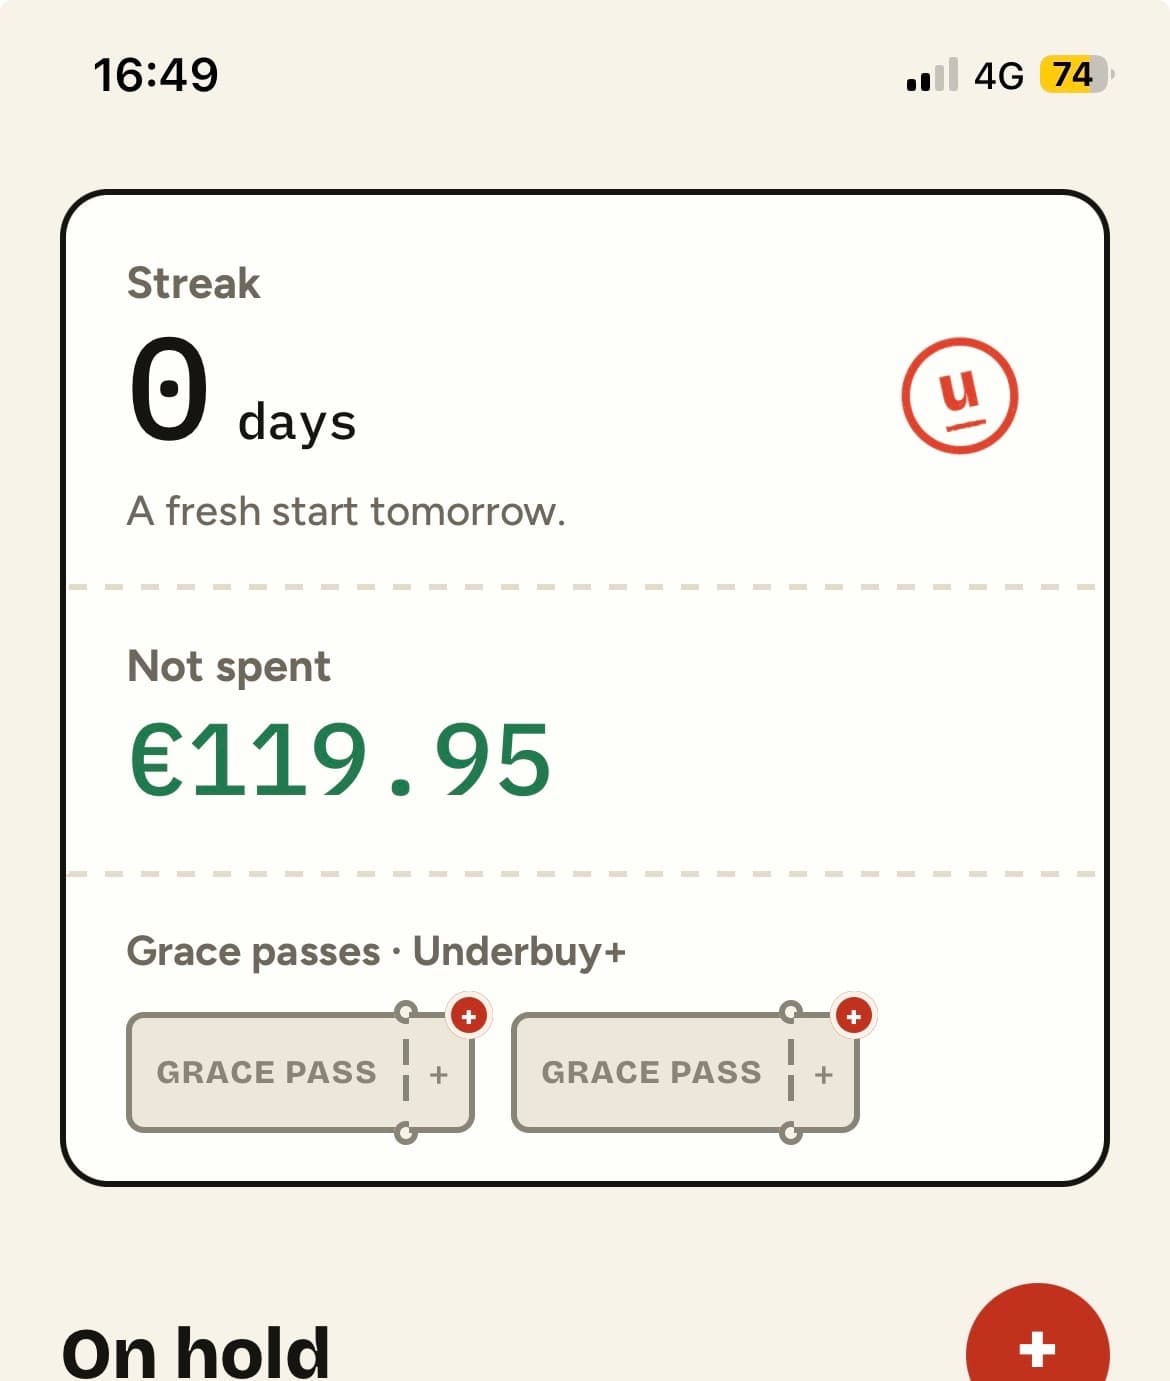Tap the red plus badge on first grace pass
Screen dimensions: 1170x1381
pyautogui.click(x=469, y=1016)
